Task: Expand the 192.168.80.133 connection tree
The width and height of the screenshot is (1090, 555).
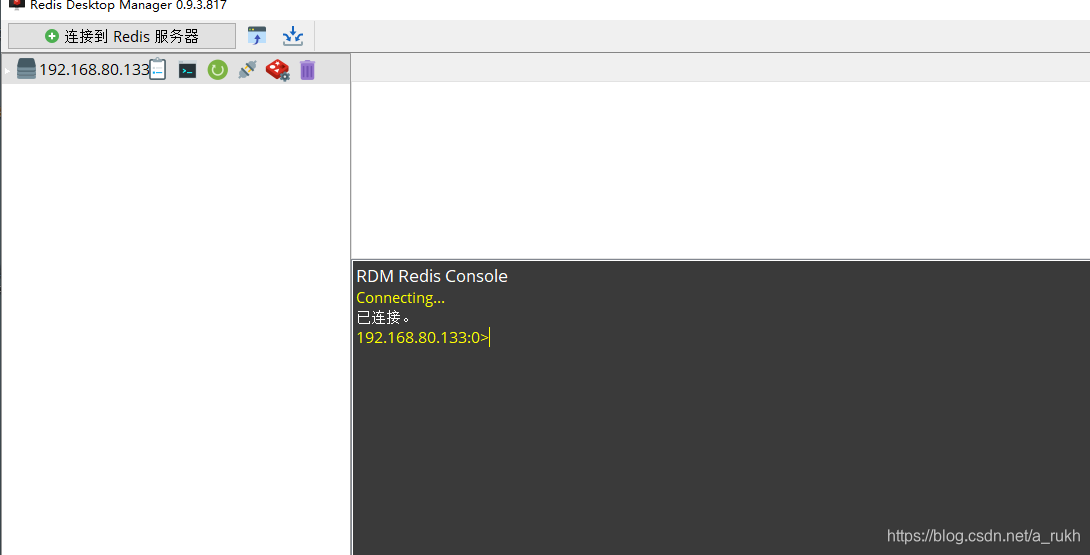Action: (8, 70)
